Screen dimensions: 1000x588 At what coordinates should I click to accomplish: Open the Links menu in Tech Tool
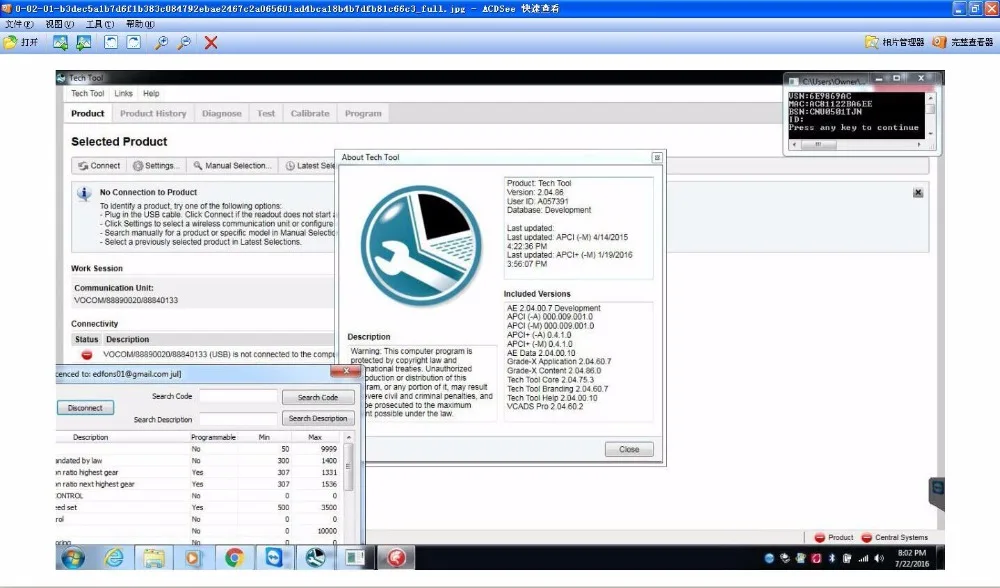(x=123, y=93)
